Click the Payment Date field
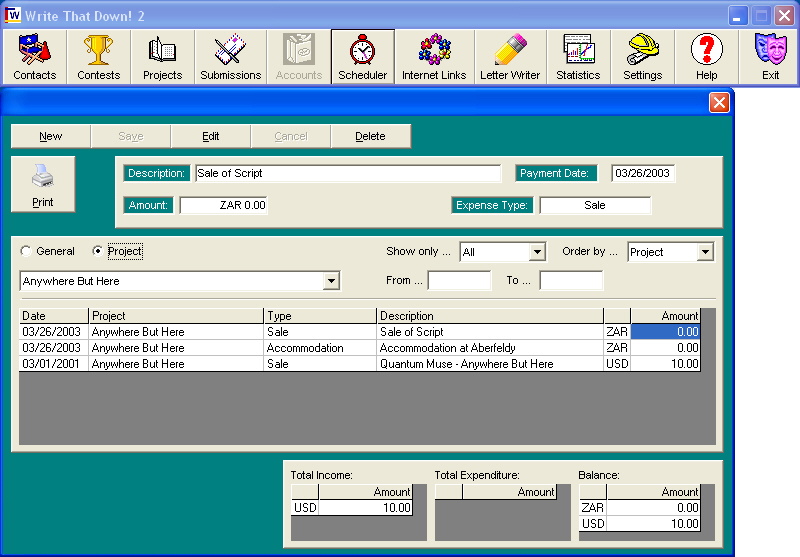Screen dimensions: 800x557 pyautogui.click(x=643, y=173)
